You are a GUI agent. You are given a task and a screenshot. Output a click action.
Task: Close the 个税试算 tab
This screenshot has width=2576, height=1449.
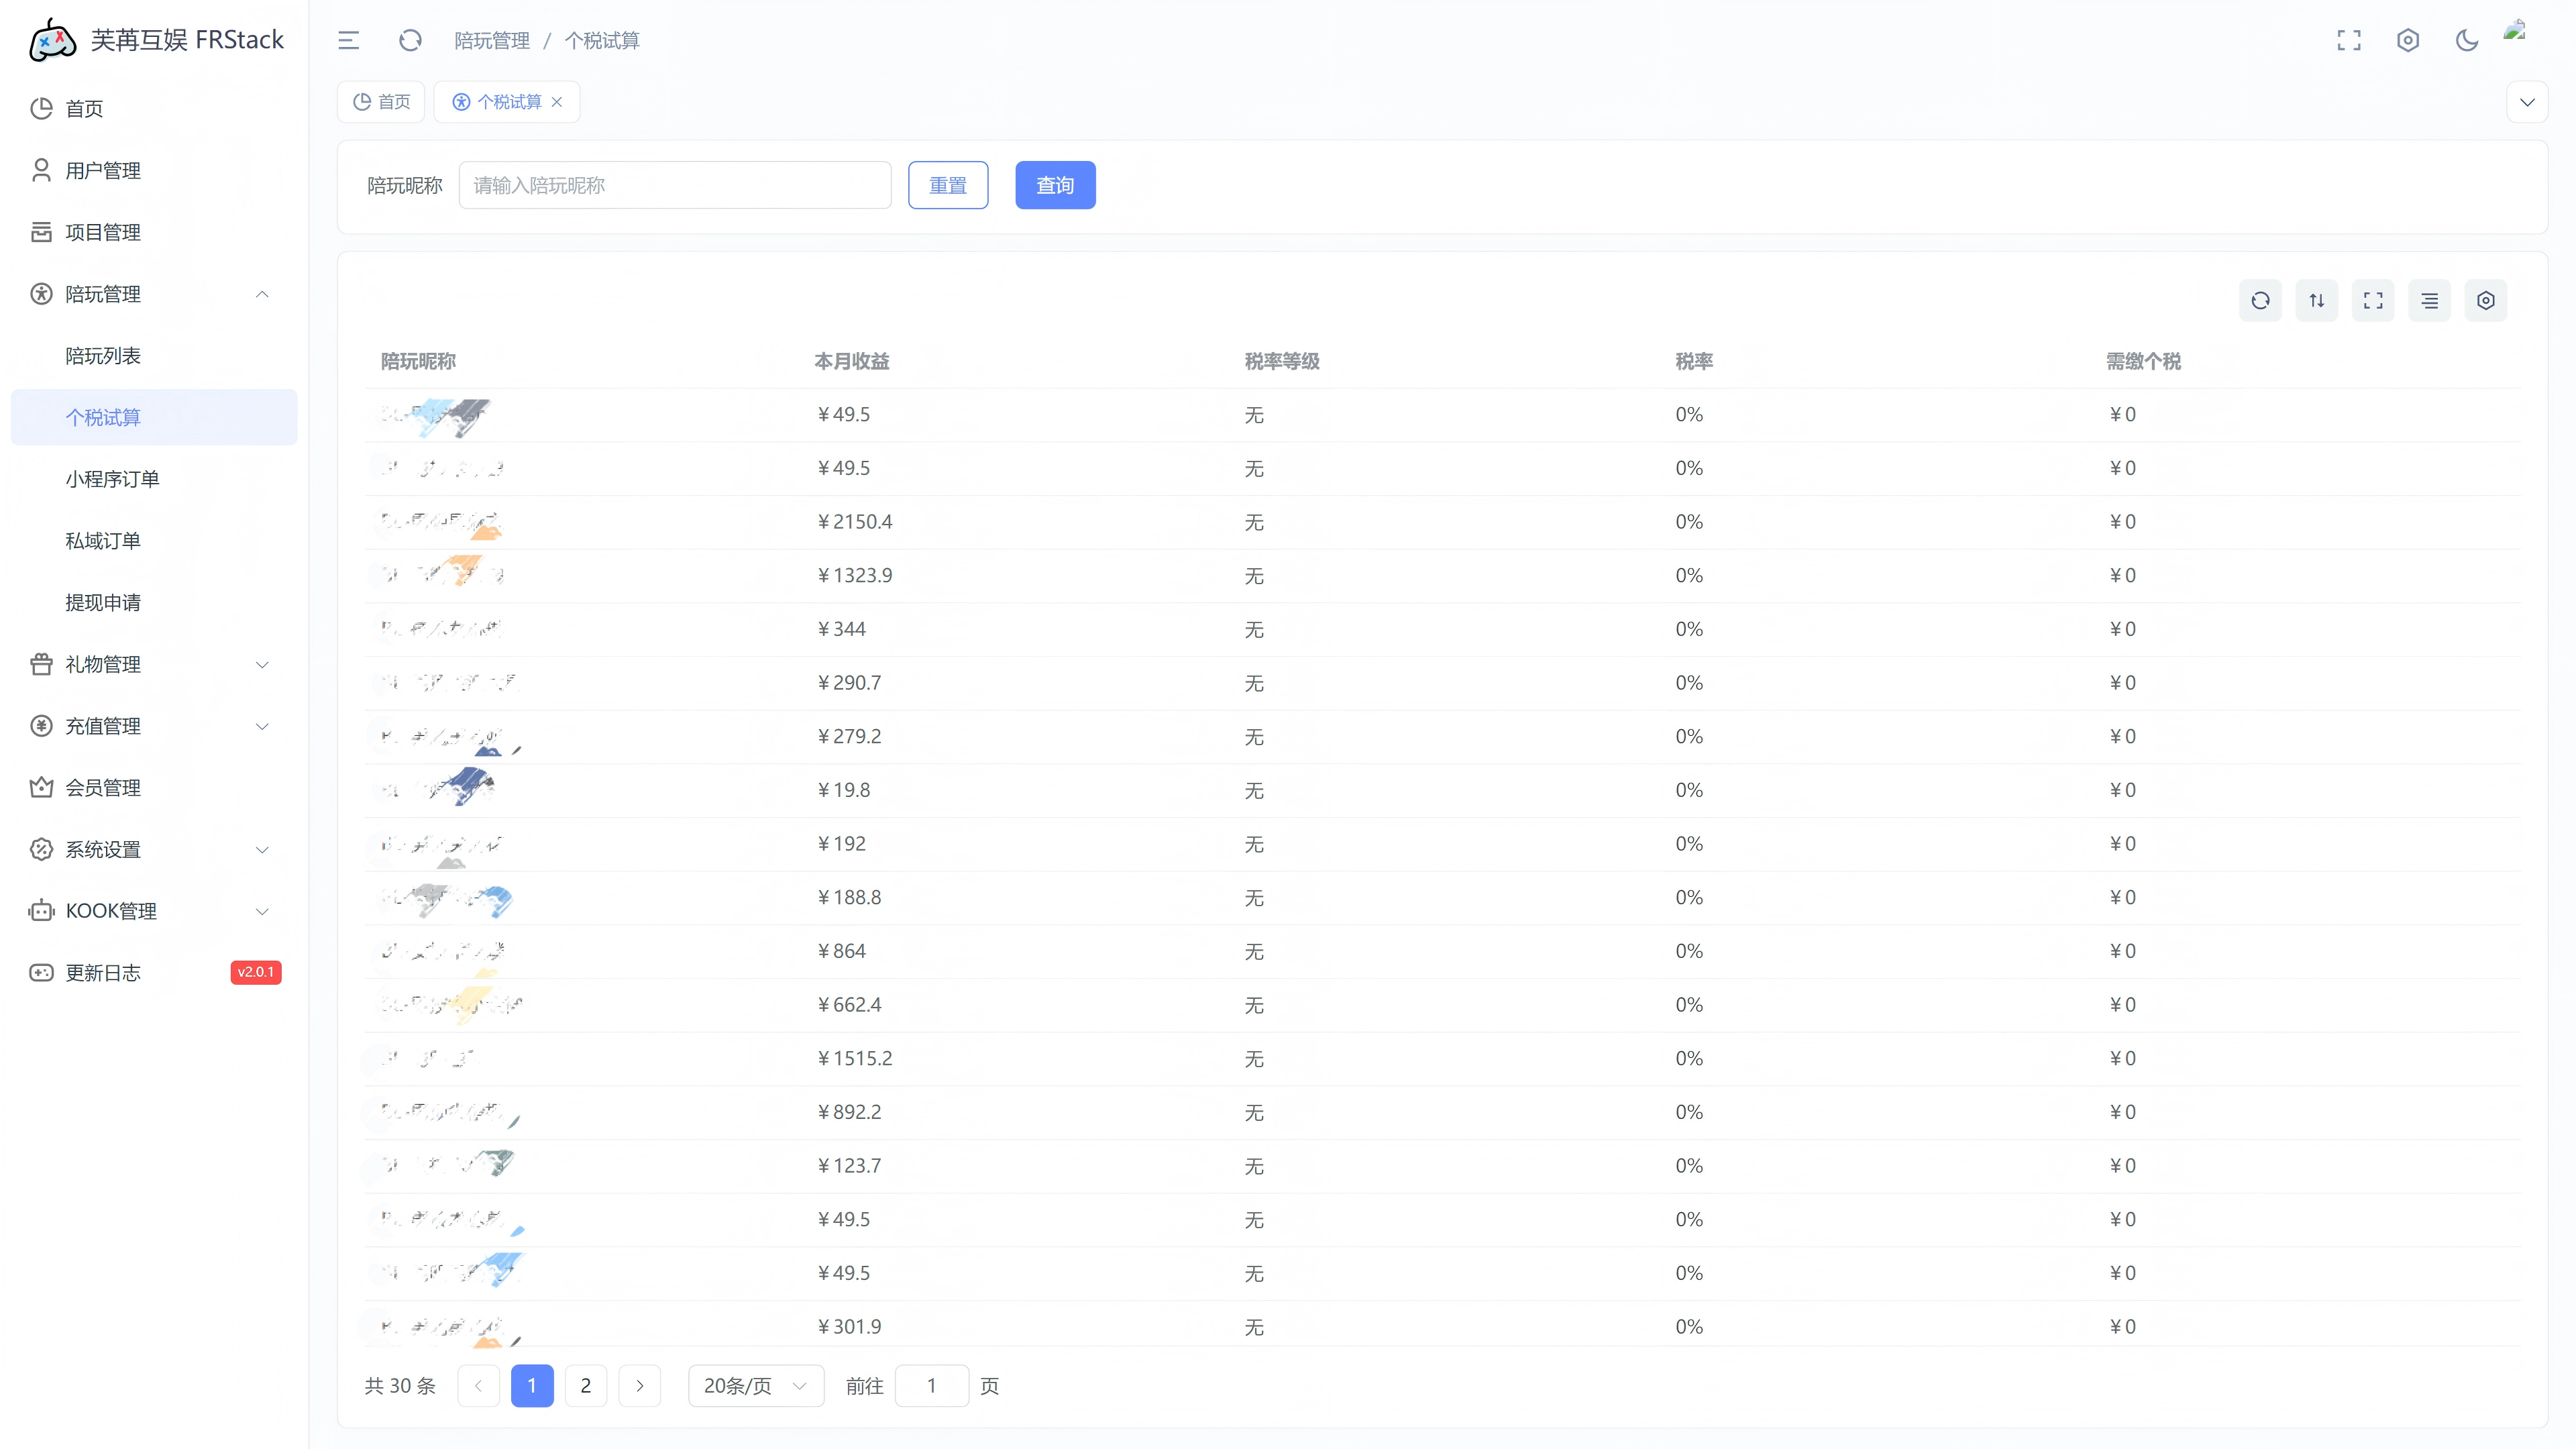pyautogui.click(x=557, y=102)
